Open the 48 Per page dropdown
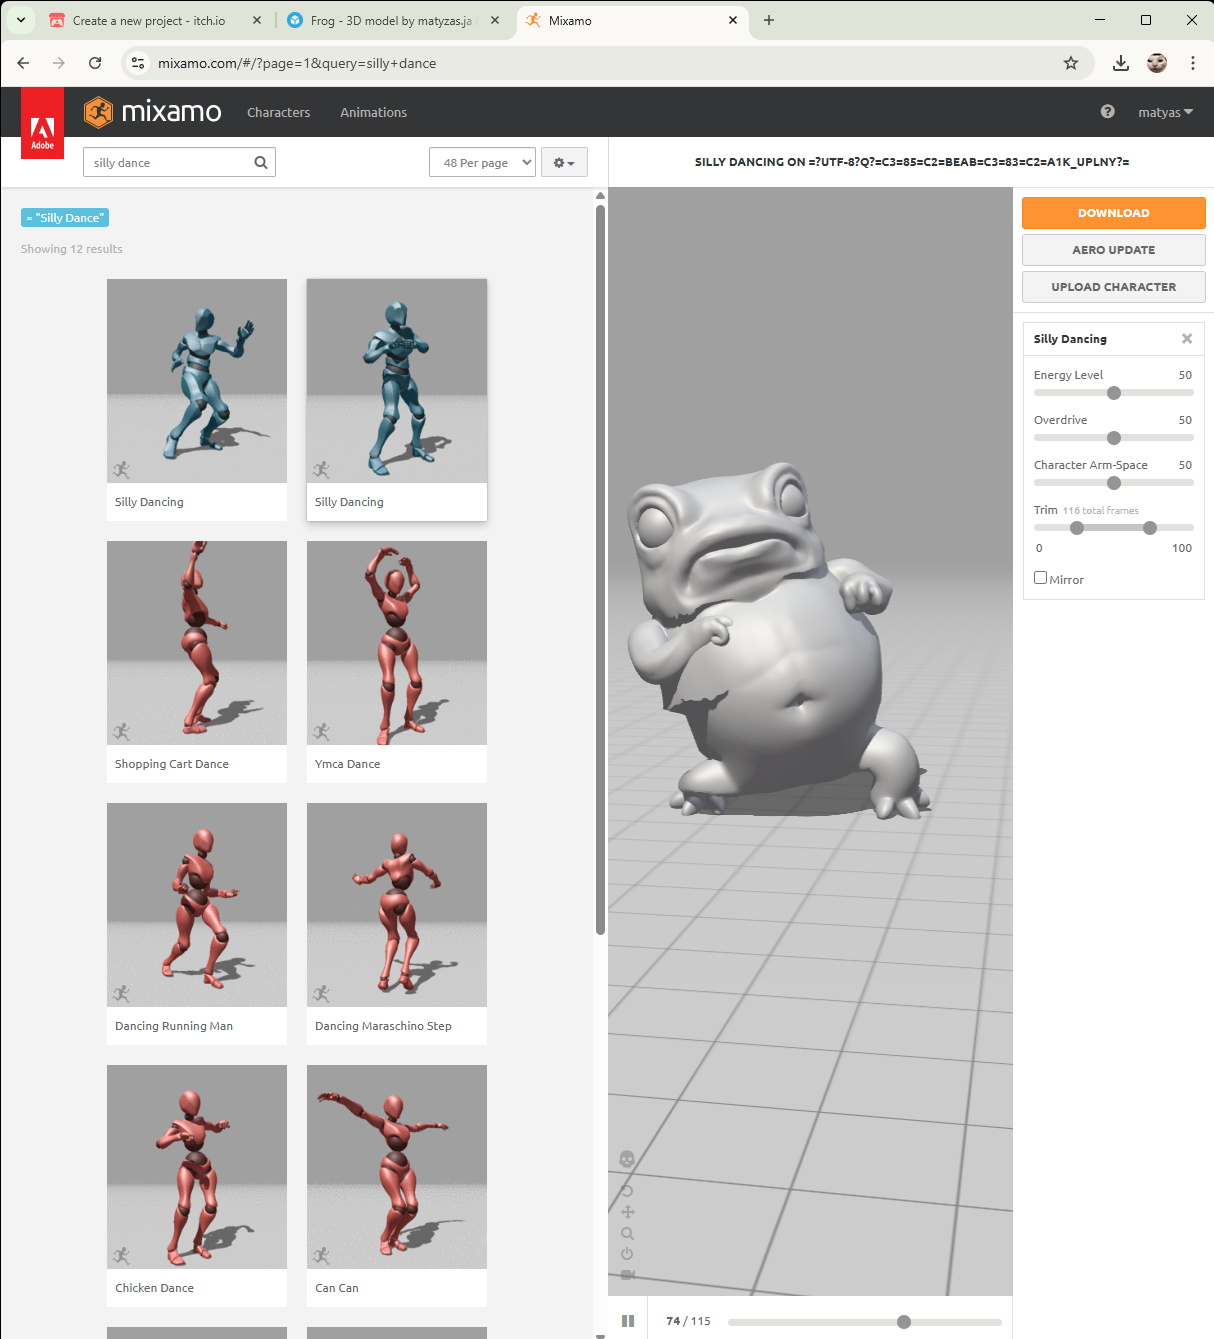The image size is (1214, 1339). click(x=483, y=163)
